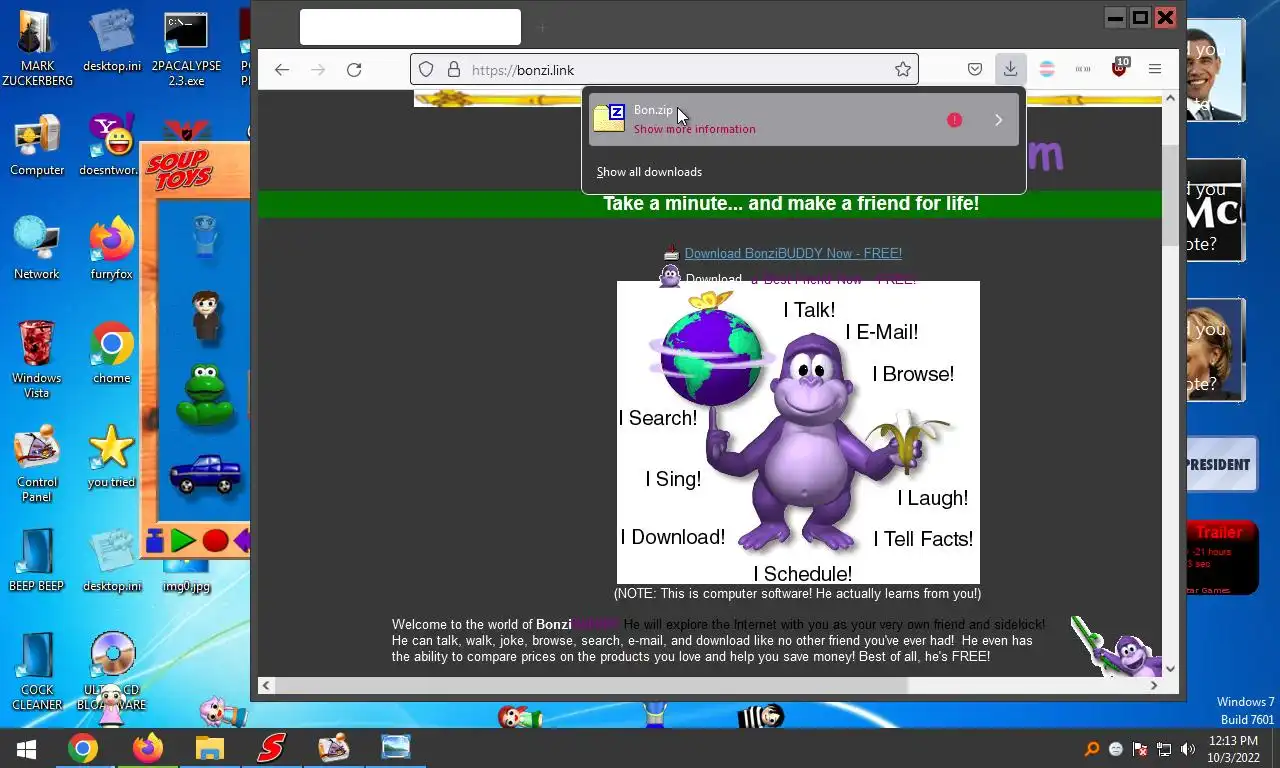Click the Action Center flag tray icon

(x=1140, y=749)
